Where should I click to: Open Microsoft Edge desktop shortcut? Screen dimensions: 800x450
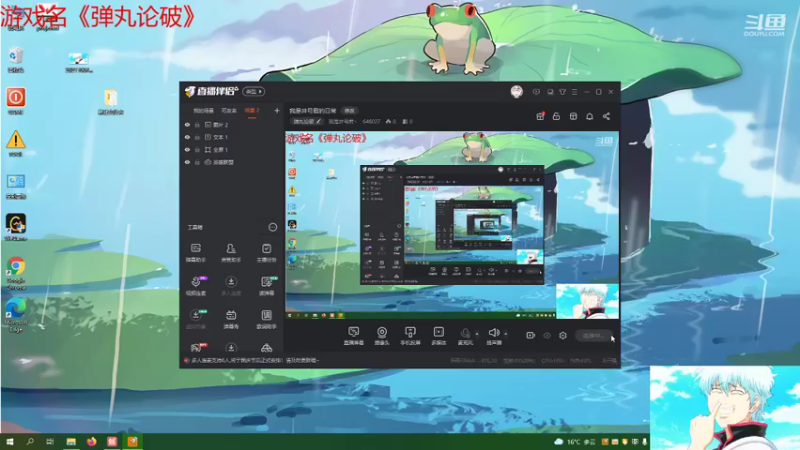(x=16, y=315)
